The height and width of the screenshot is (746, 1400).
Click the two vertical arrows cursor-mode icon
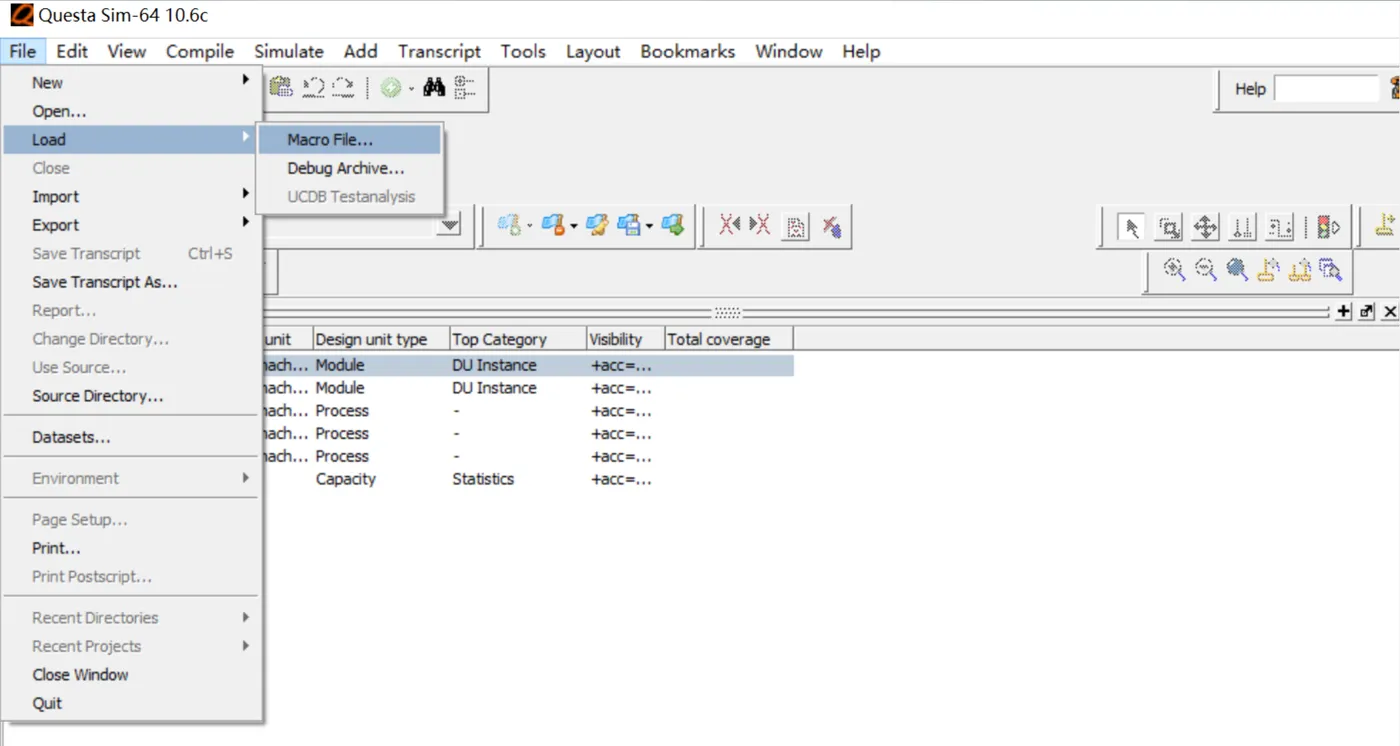(x=1242, y=228)
